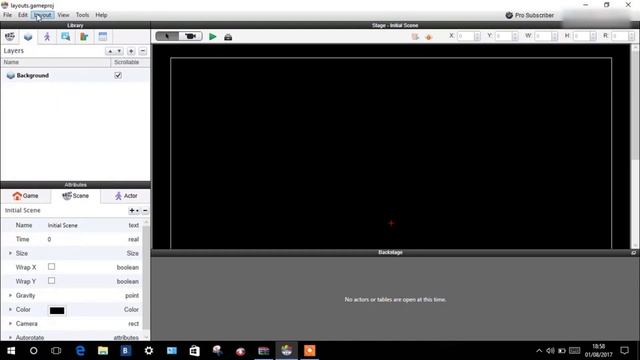Enable the Wrap X checkbox
Viewport: 640px width, 360px height.
[51, 267]
